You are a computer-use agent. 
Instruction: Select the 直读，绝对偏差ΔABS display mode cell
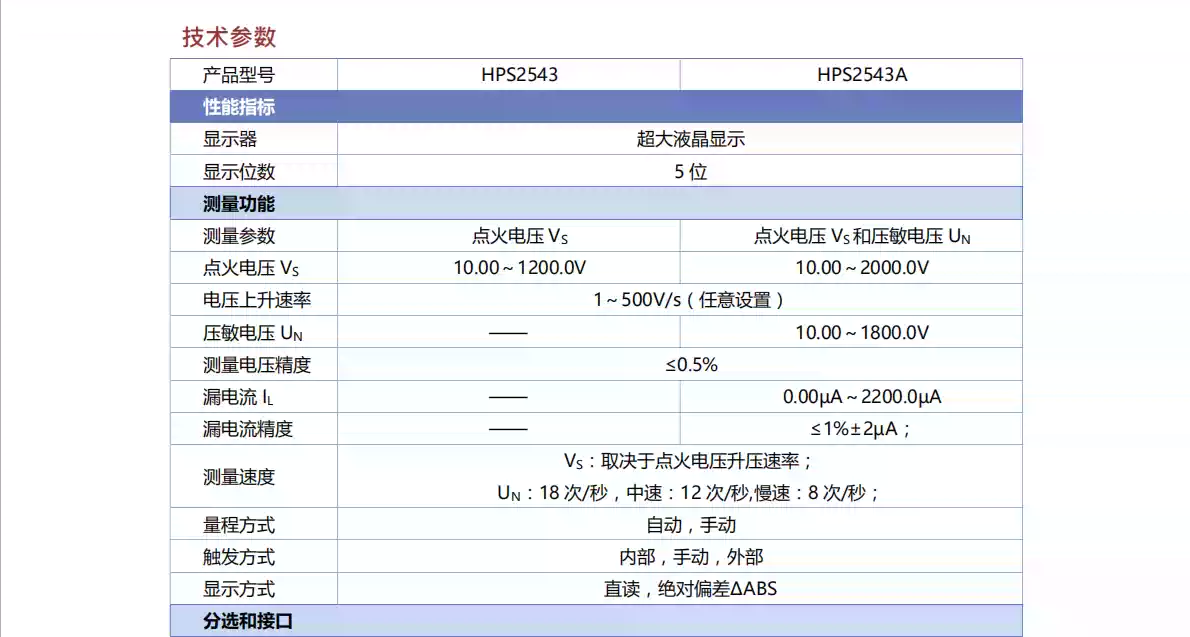point(690,589)
